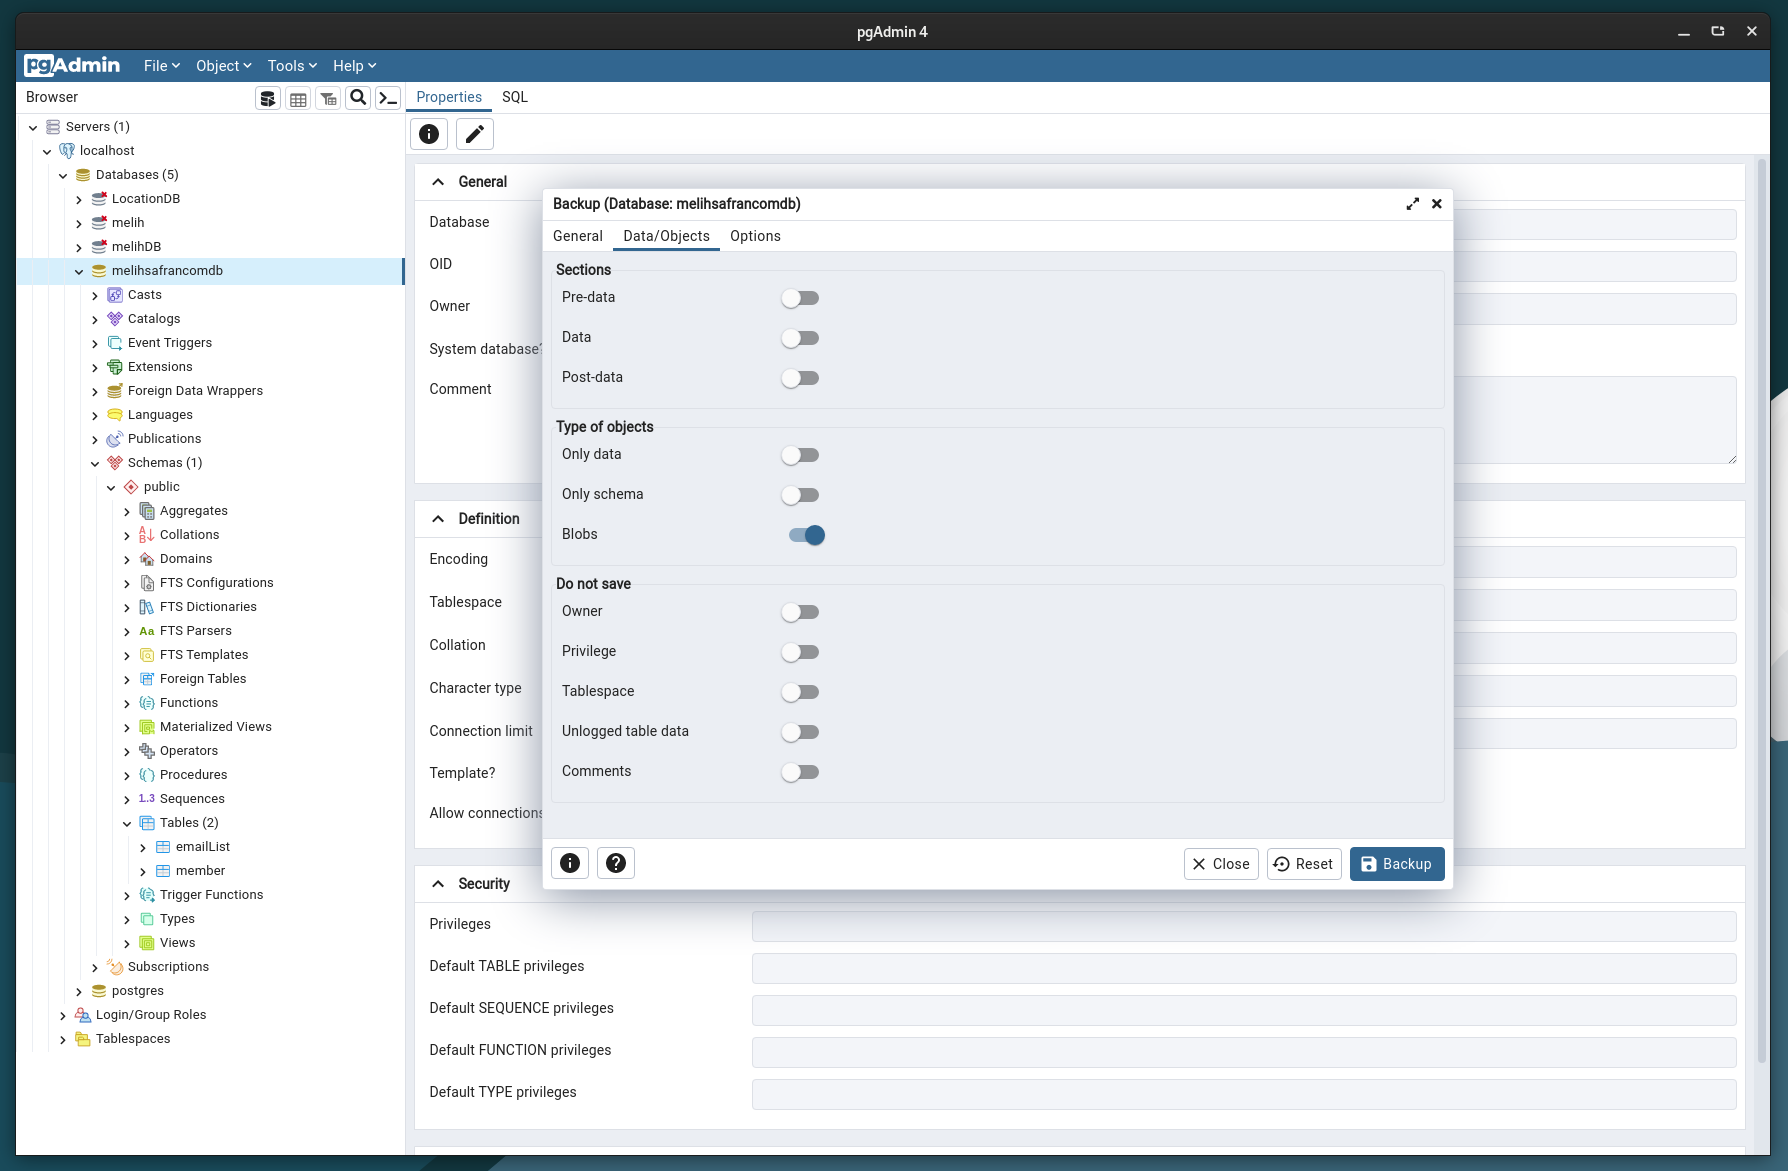Toggle Do not save Tablespace switch

click(800, 692)
